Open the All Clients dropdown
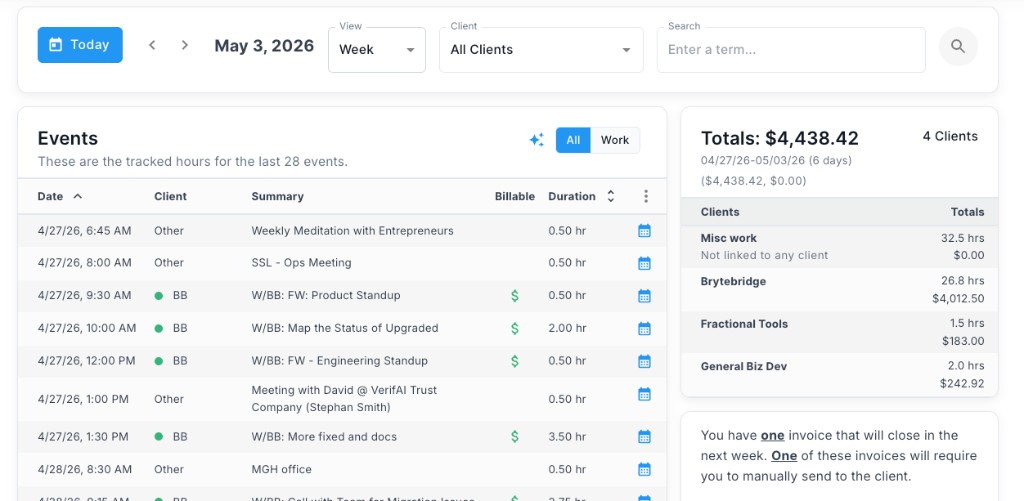 (541, 50)
